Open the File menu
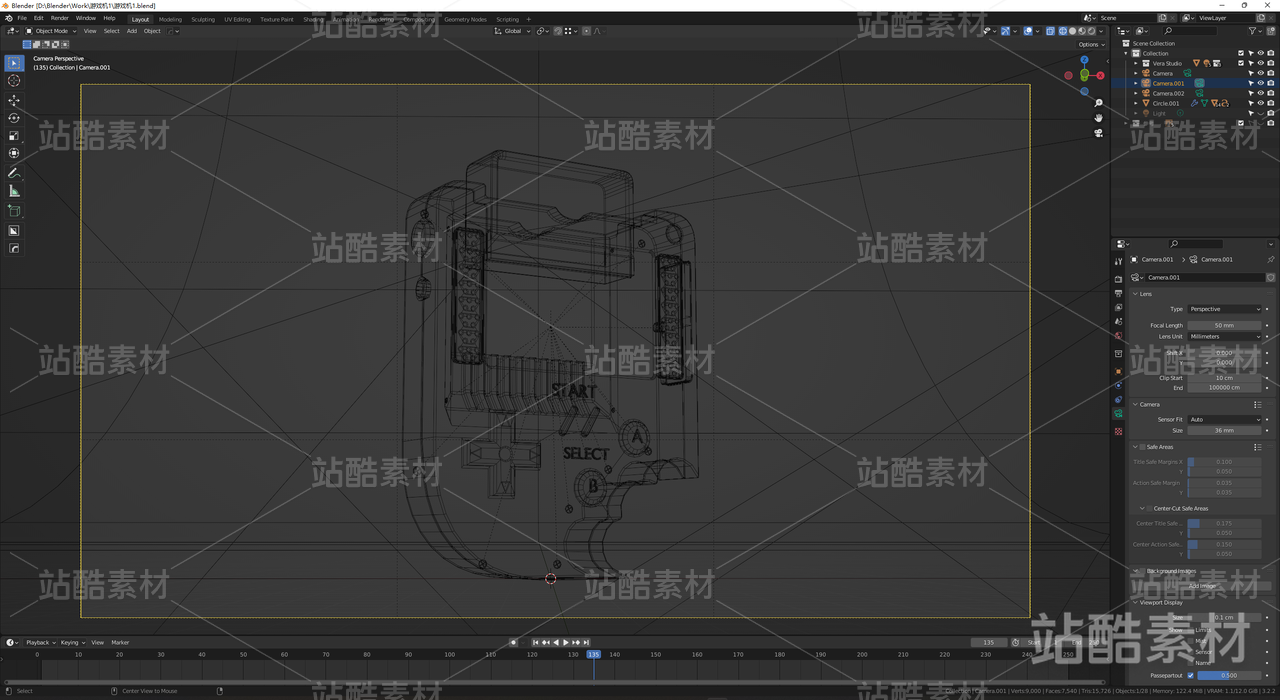Image resolution: width=1280 pixels, height=700 pixels. click(22, 18)
